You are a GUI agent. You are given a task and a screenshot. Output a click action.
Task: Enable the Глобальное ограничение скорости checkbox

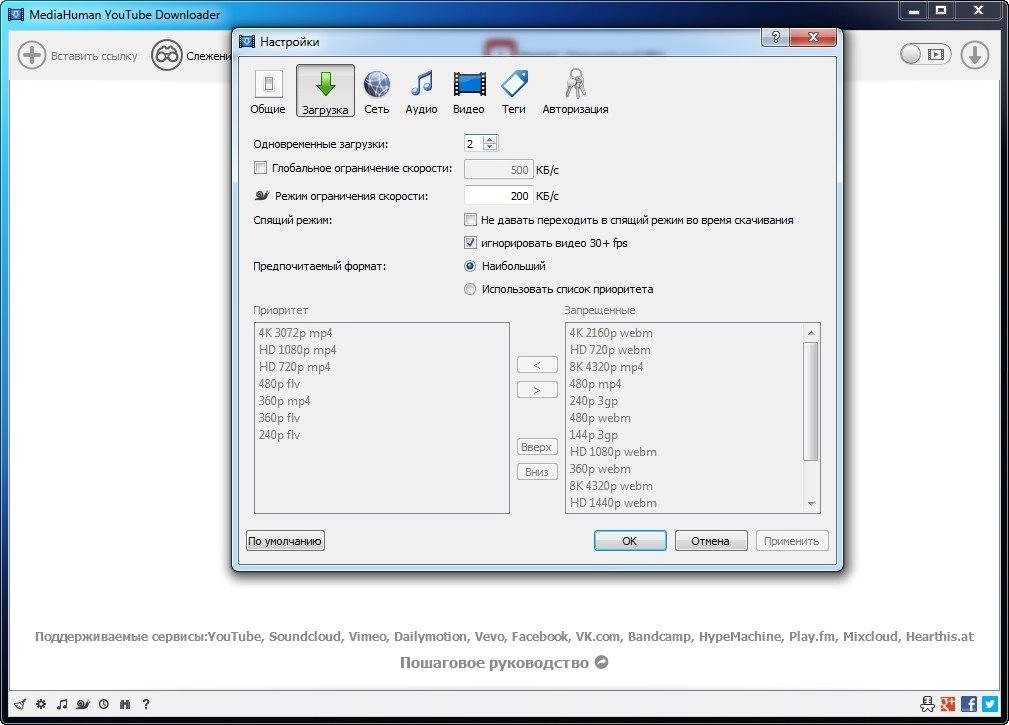coord(260,168)
